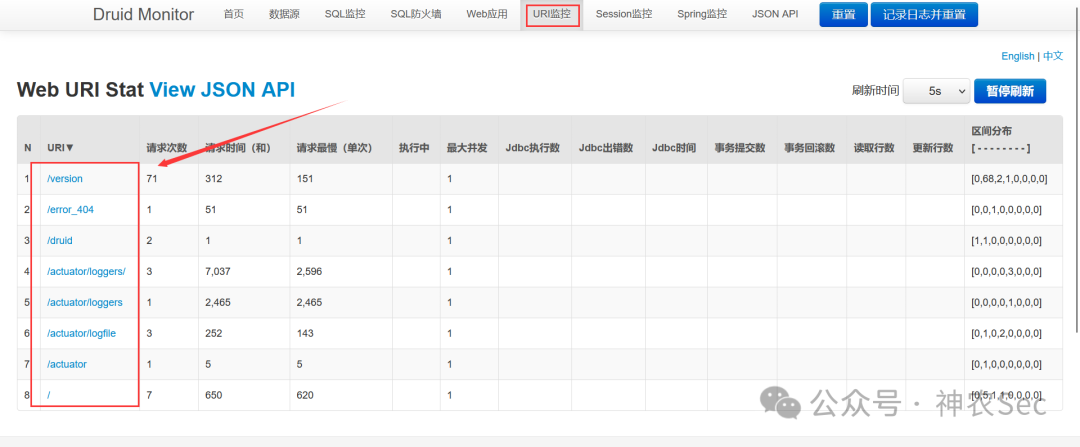Sort by the URI column header
The image size is (1080, 447).
61,147
